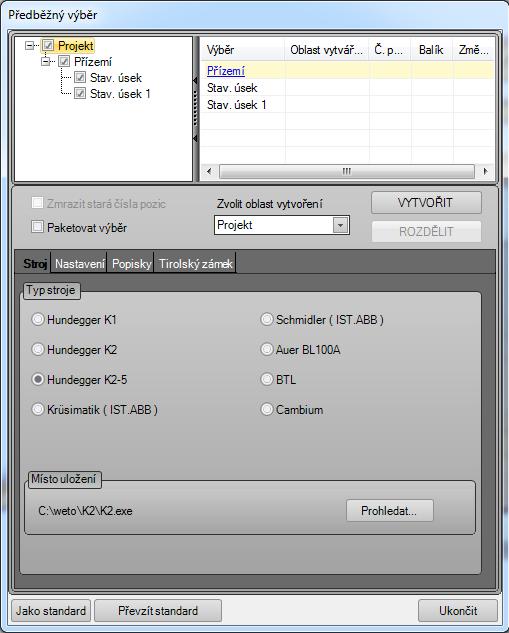This screenshot has width=509, height=633.
Task: Select the Hundegger K1 radio button
Action: tap(38, 319)
